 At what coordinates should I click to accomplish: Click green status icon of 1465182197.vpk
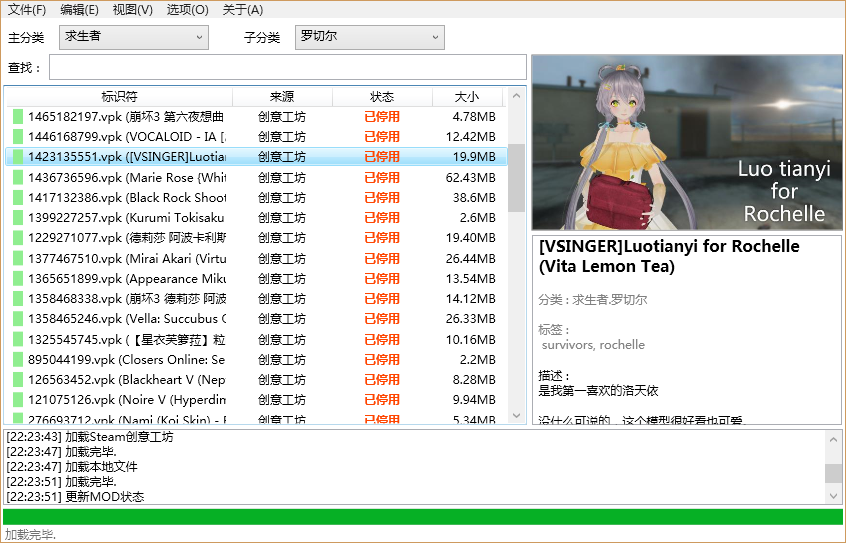[18, 117]
